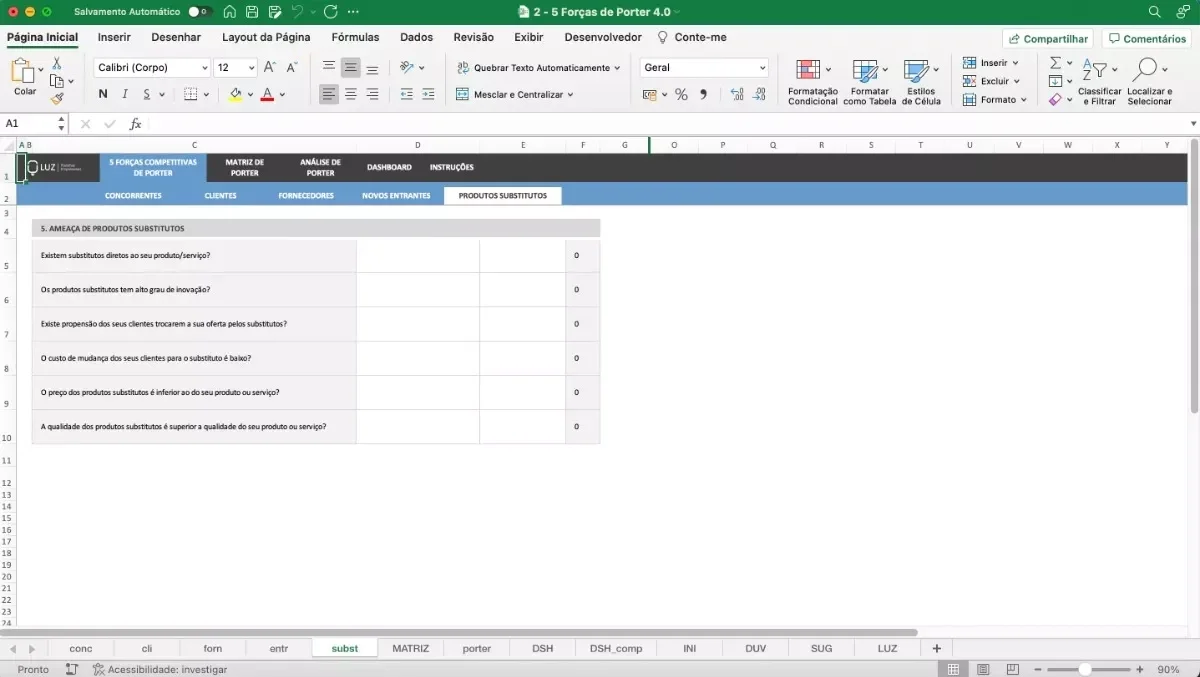Click the Colar paste icon
The image size is (1200, 677).
click(23, 72)
